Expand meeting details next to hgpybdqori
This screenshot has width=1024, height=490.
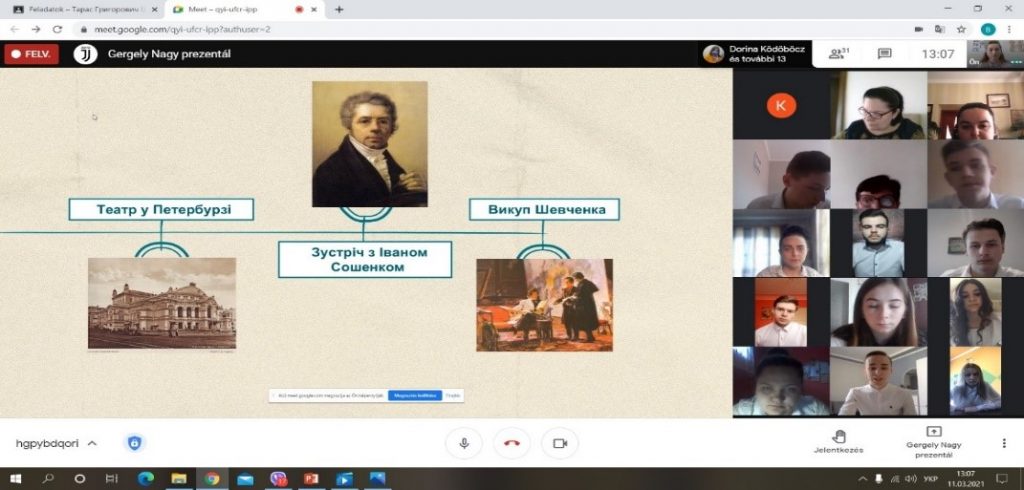click(x=92, y=443)
